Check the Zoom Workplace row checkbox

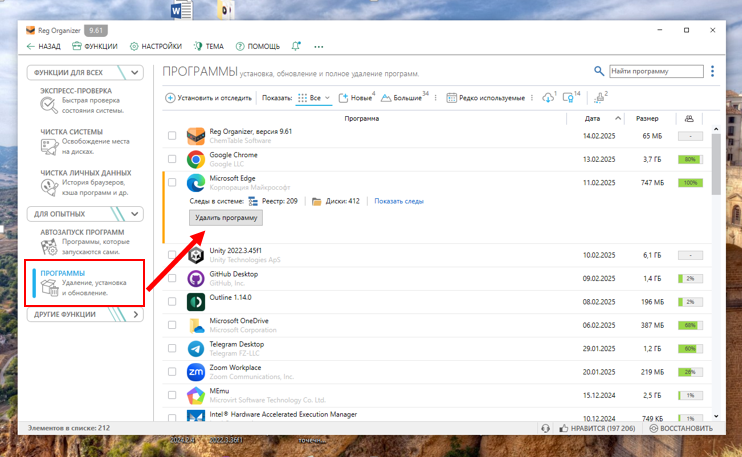coord(172,372)
